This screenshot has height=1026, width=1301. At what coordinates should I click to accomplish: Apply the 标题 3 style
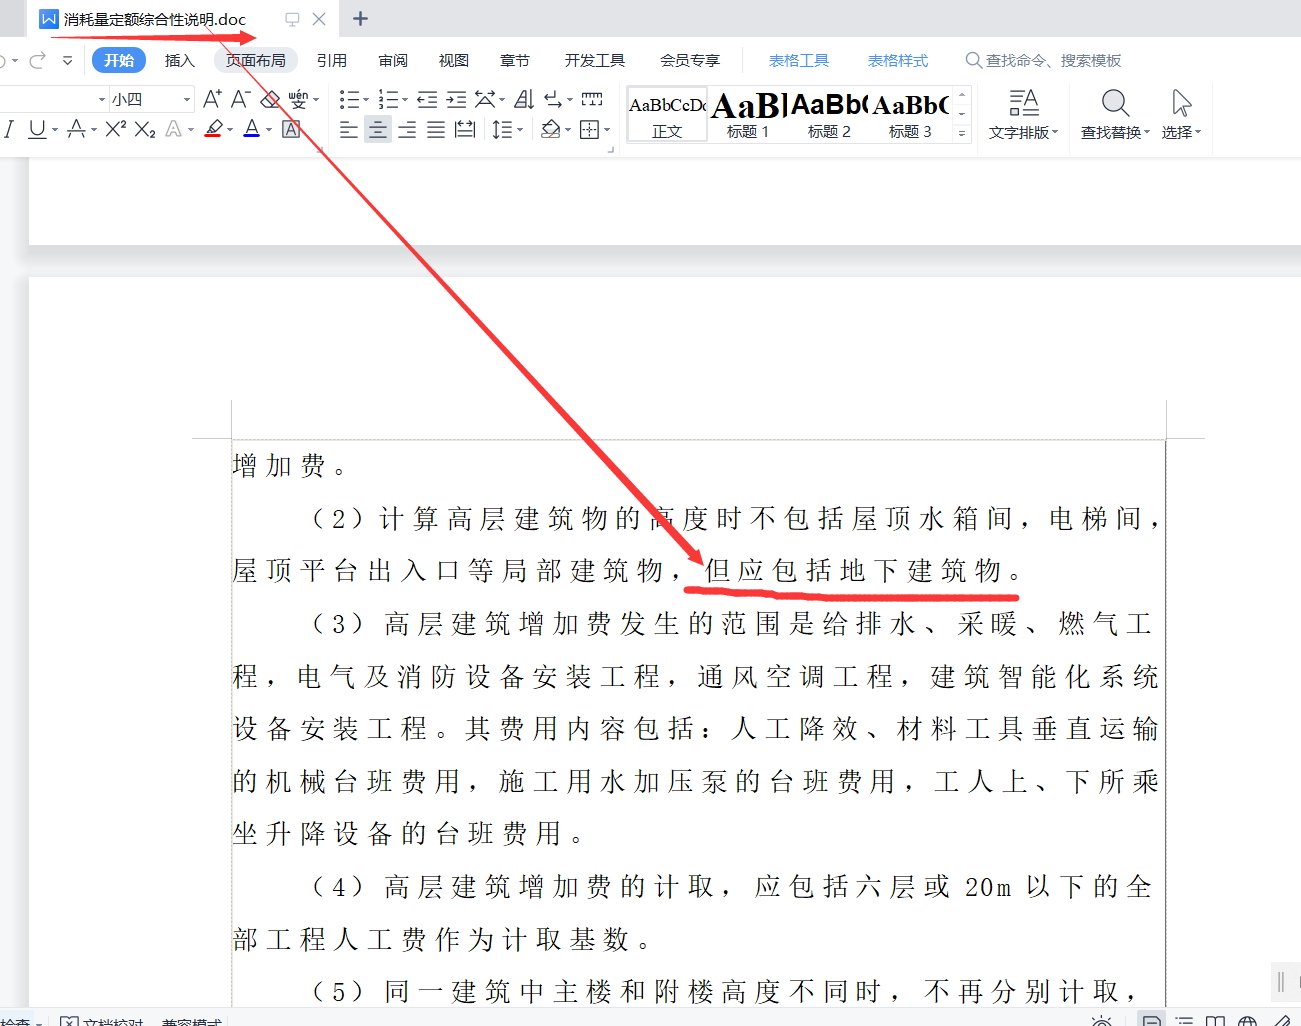point(910,115)
